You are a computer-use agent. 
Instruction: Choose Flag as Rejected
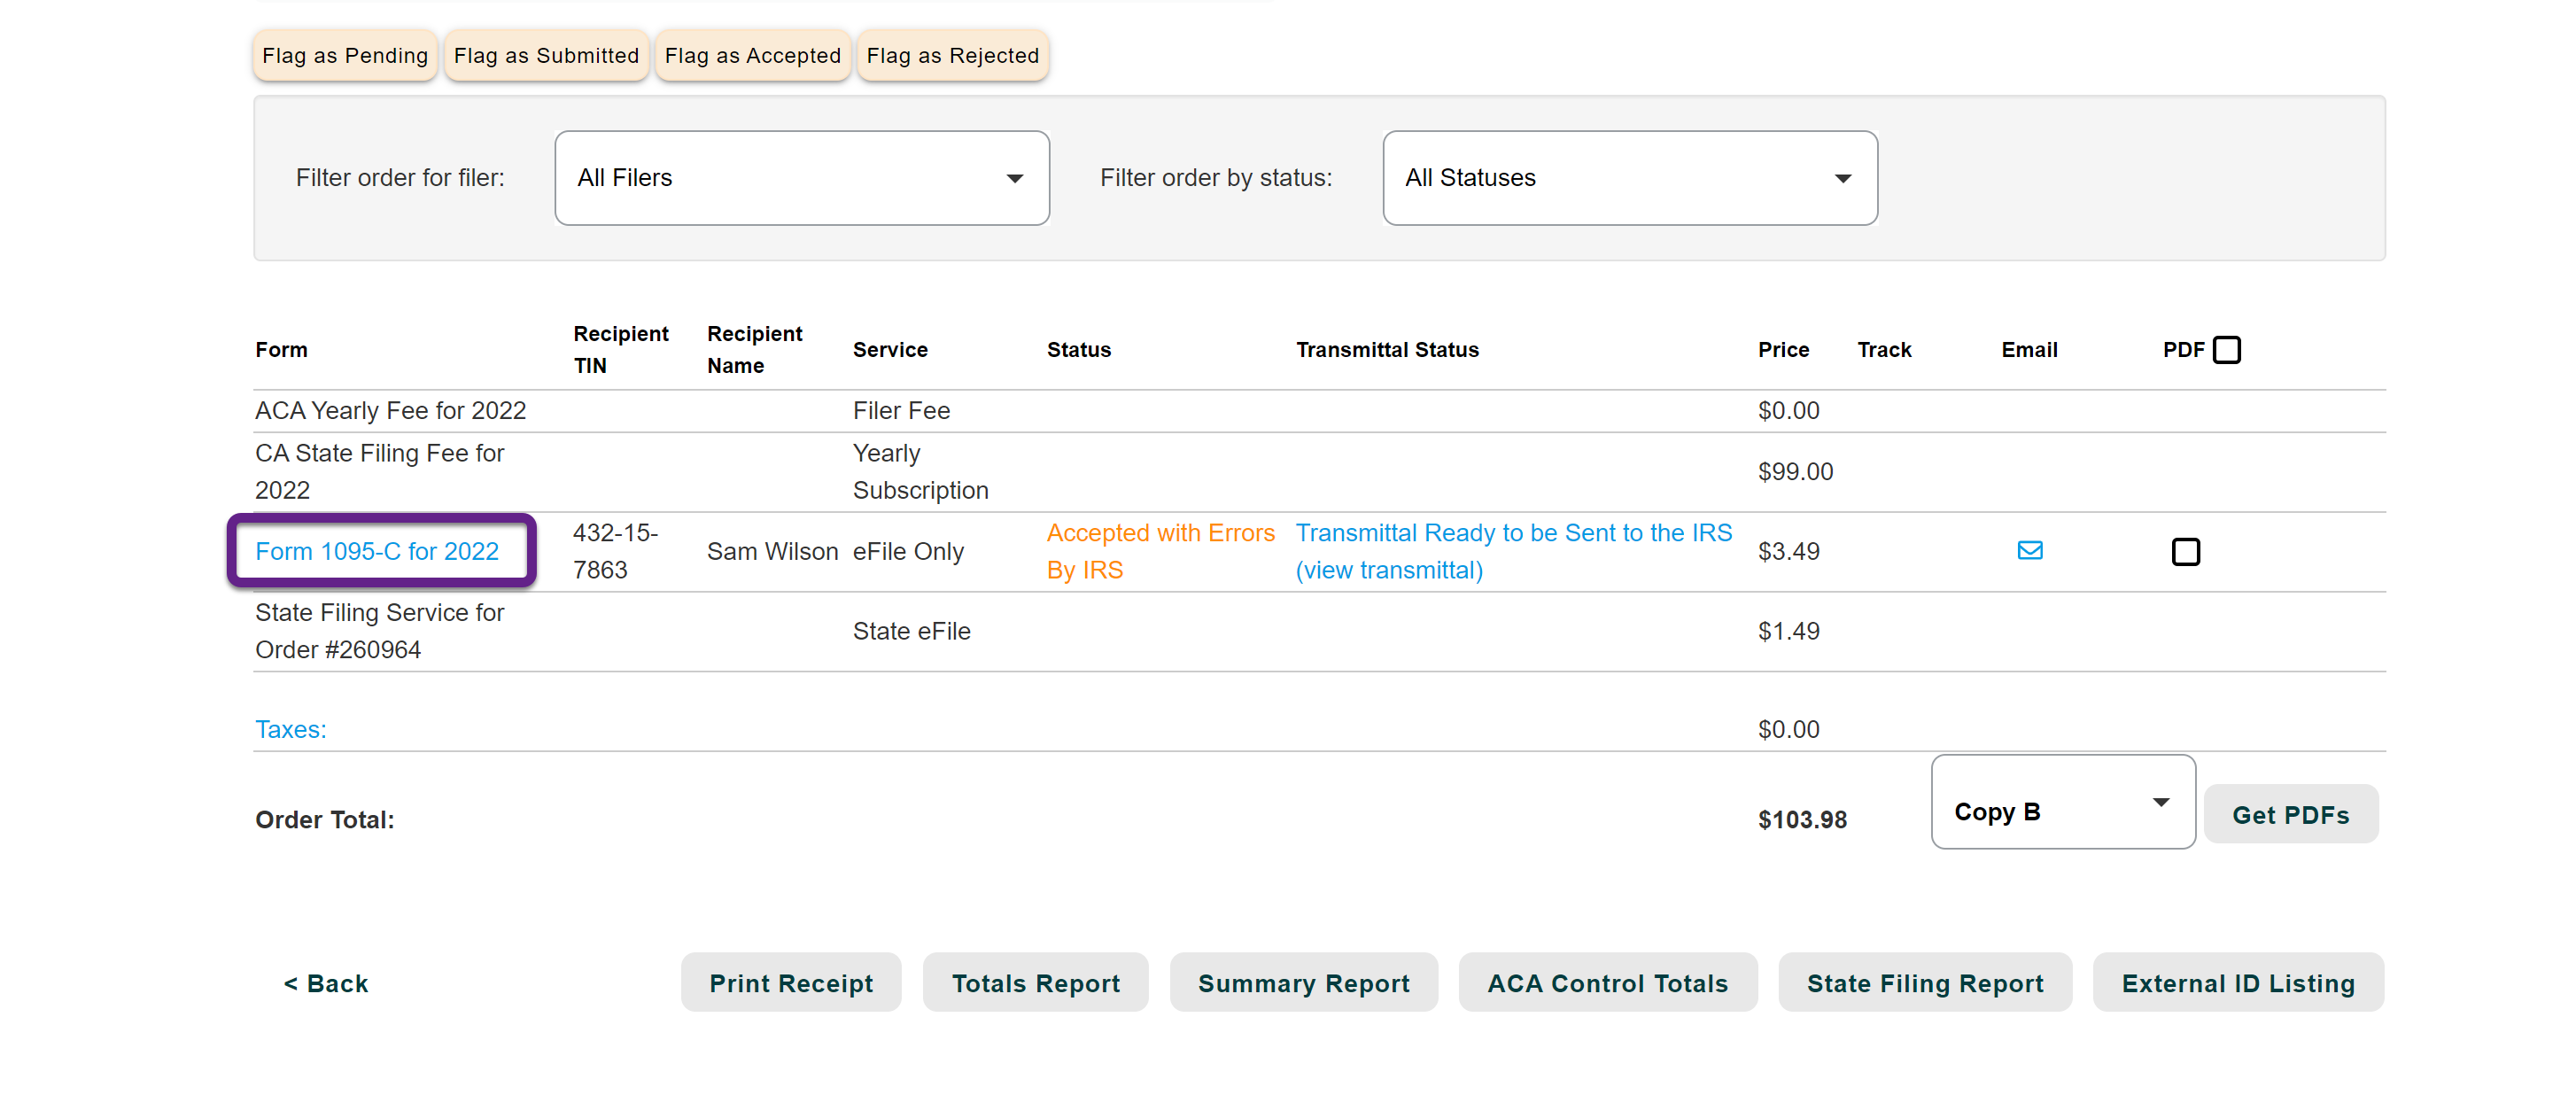(x=952, y=56)
